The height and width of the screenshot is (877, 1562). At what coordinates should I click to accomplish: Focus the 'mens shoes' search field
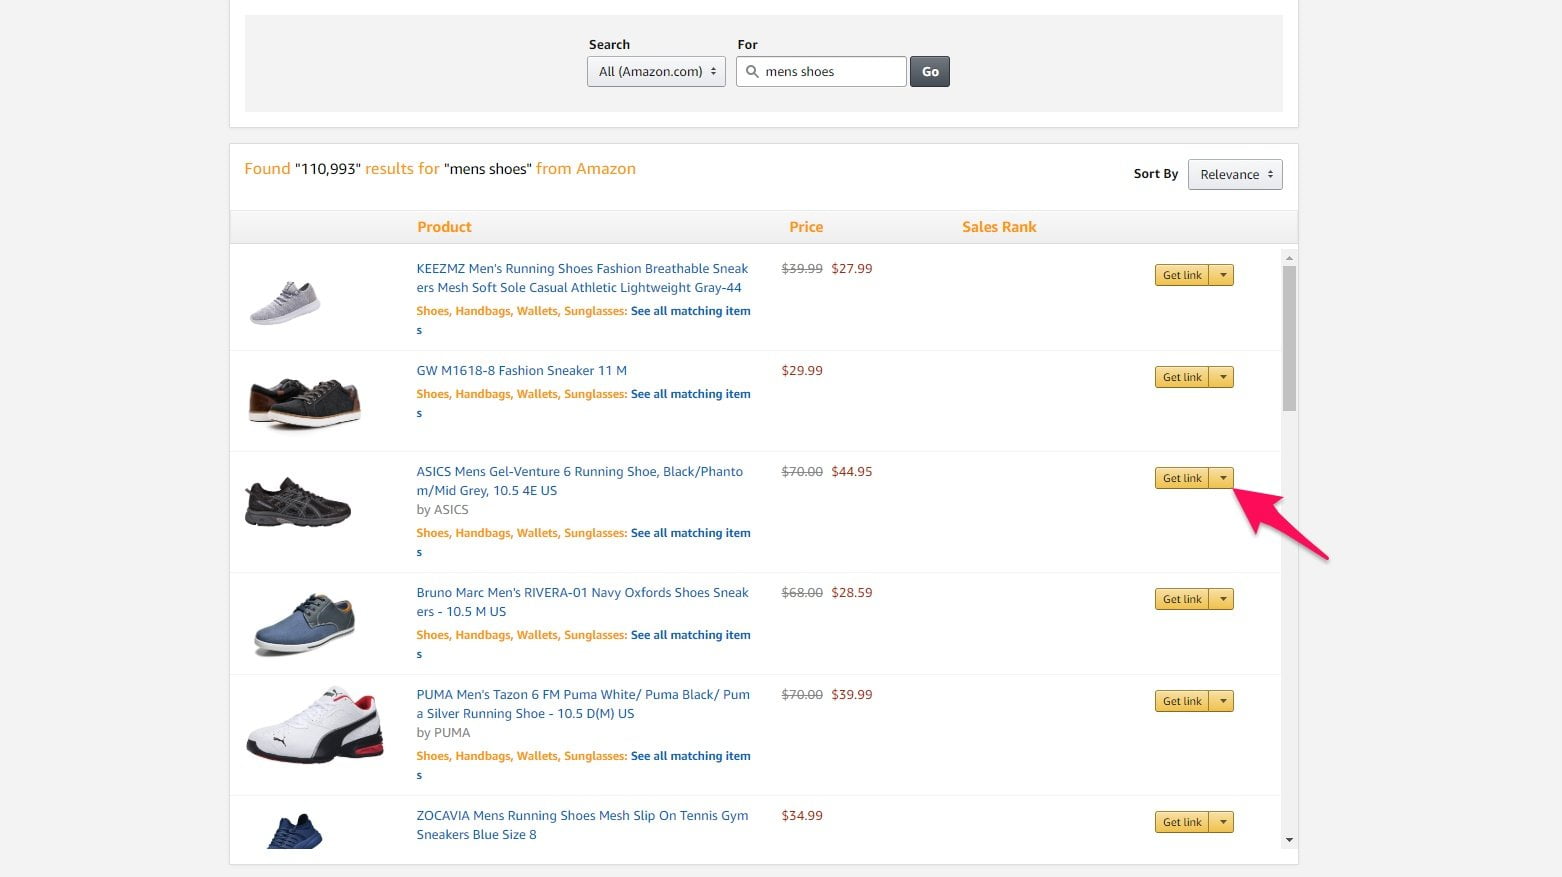(821, 71)
